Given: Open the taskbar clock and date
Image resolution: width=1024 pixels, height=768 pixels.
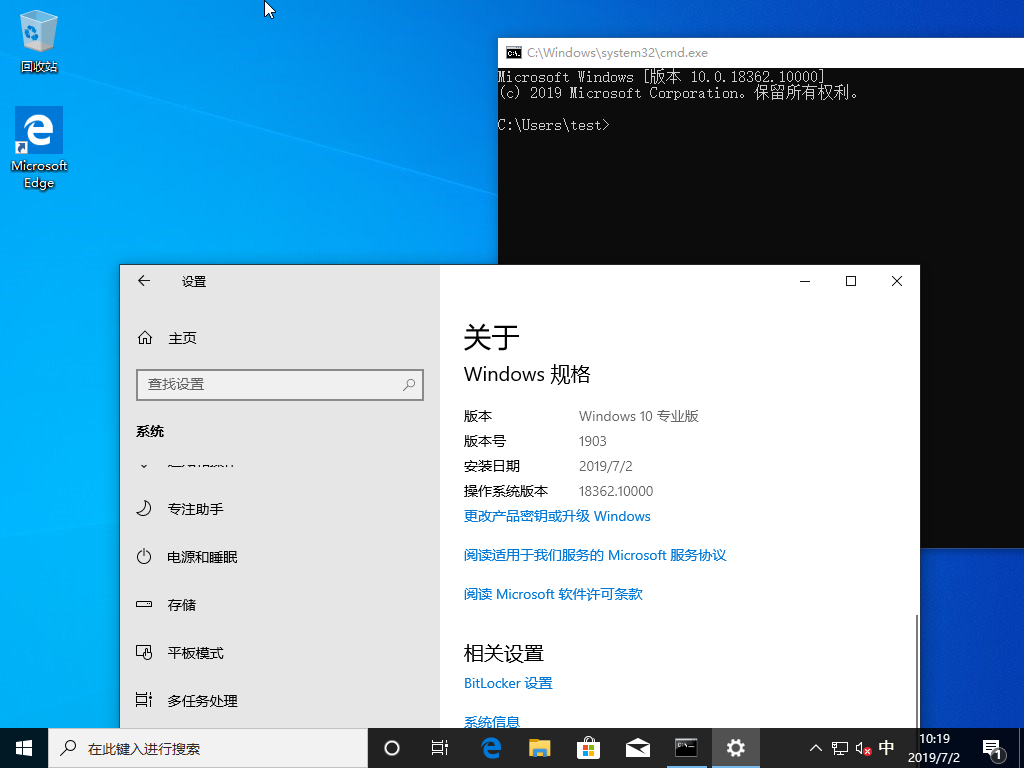Looking at the screenshot, I should pos(934,748).
